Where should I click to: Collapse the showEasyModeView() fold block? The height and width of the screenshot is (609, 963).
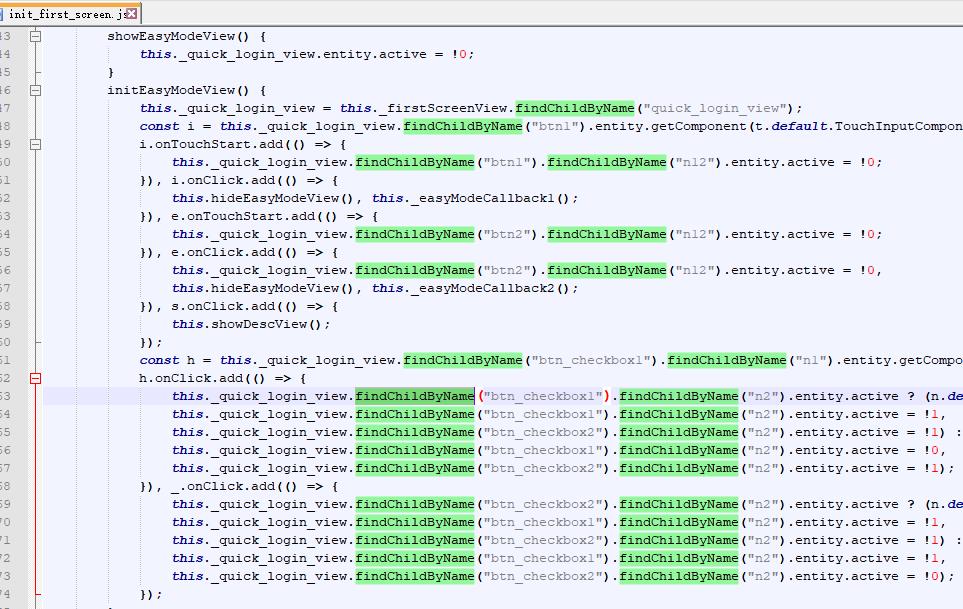click(x=36, y=36)
